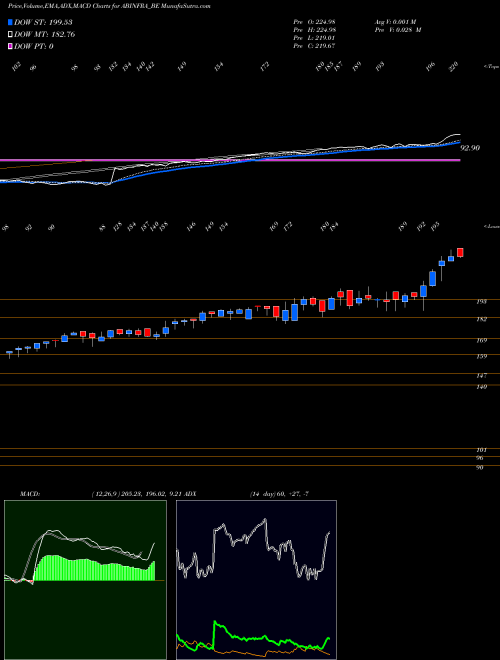Click the 159 price level label

(482, 357)
